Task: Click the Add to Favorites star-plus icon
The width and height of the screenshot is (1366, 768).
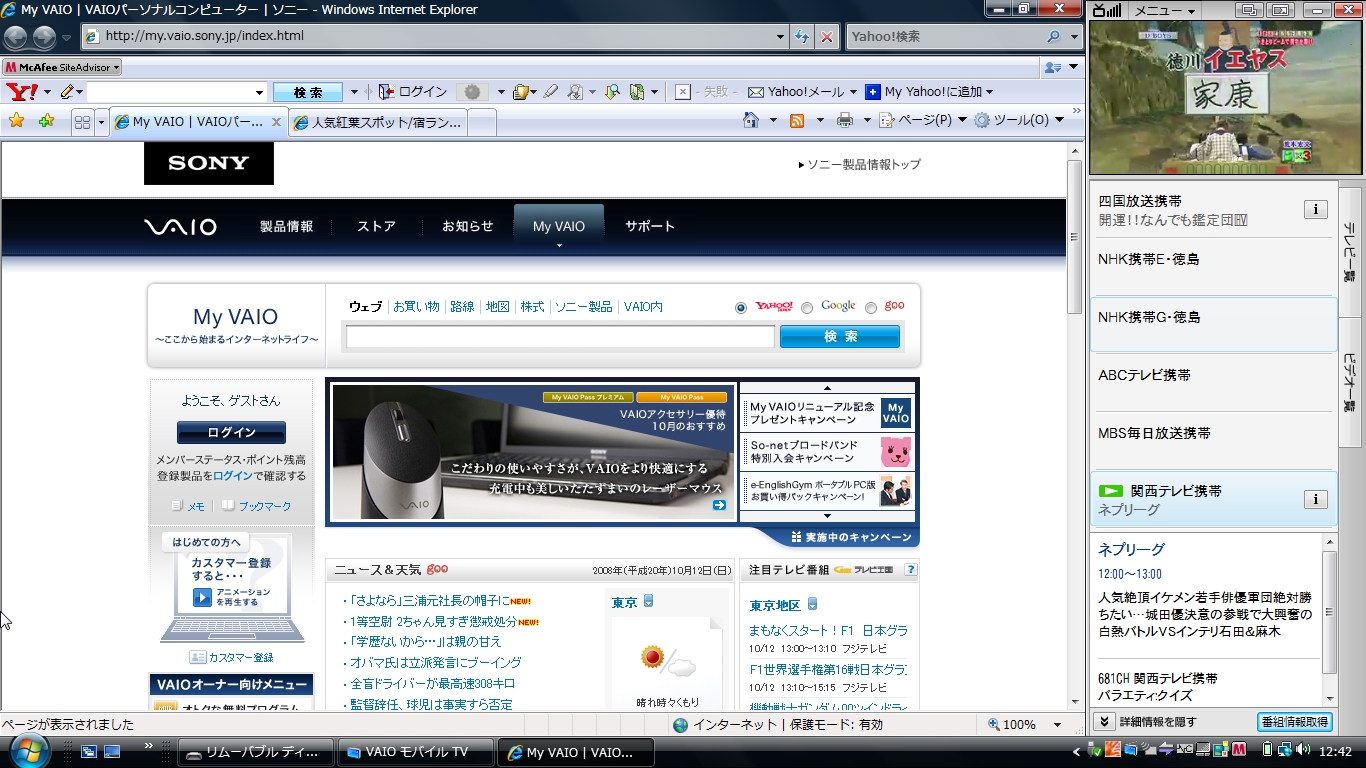Action: 46,121
